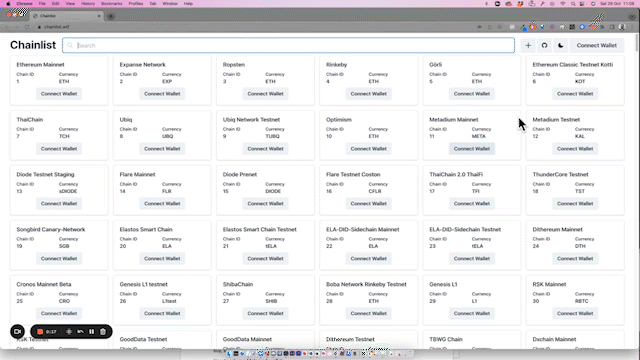Click the Chainlist logo heading

(x=33, y=45)
